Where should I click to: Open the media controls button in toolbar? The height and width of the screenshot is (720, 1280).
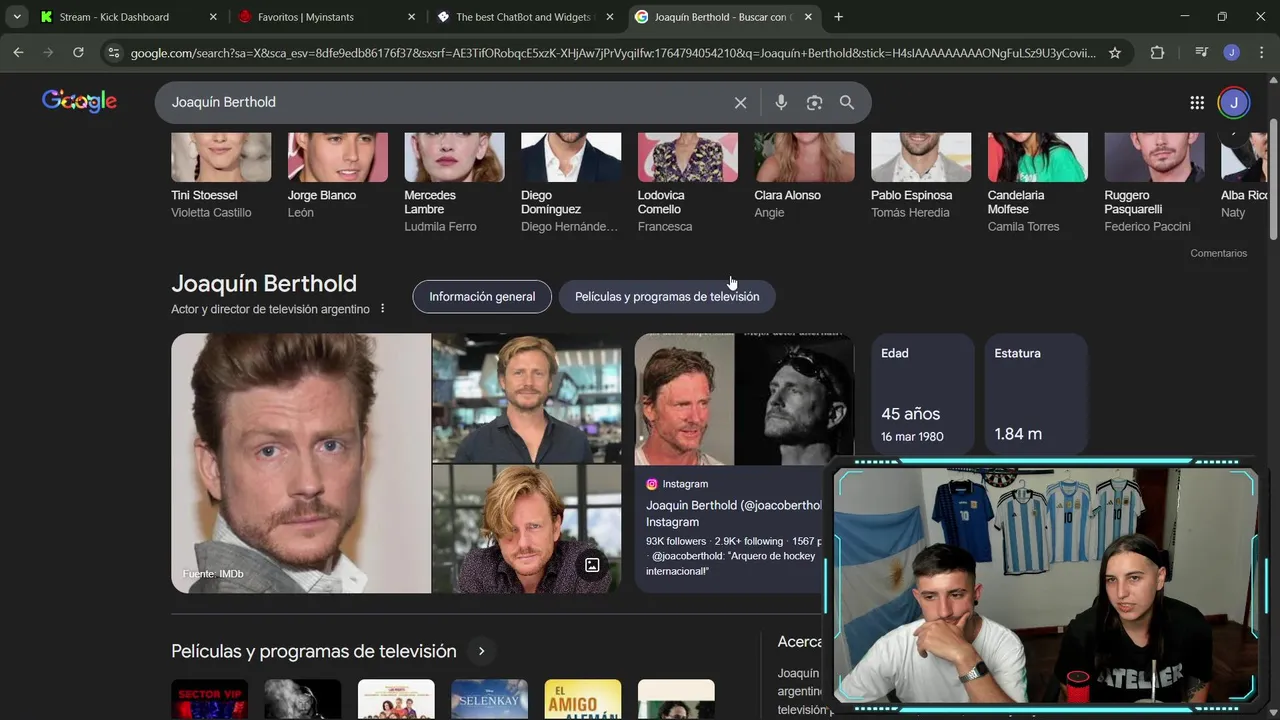pos(1202,53)
